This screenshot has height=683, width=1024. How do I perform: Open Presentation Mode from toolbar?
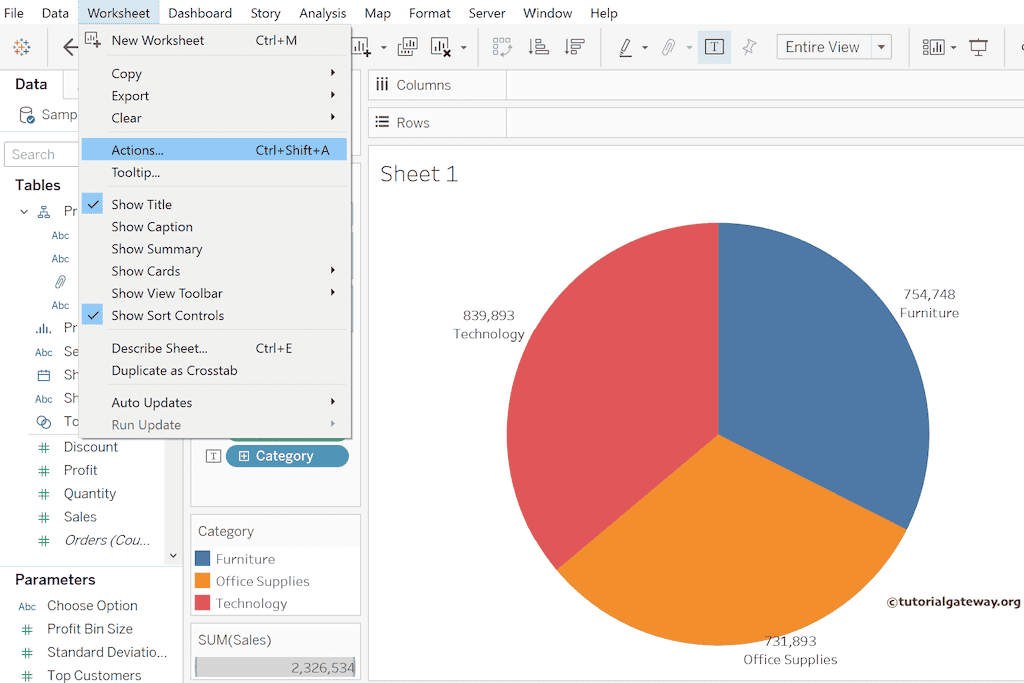978,47
